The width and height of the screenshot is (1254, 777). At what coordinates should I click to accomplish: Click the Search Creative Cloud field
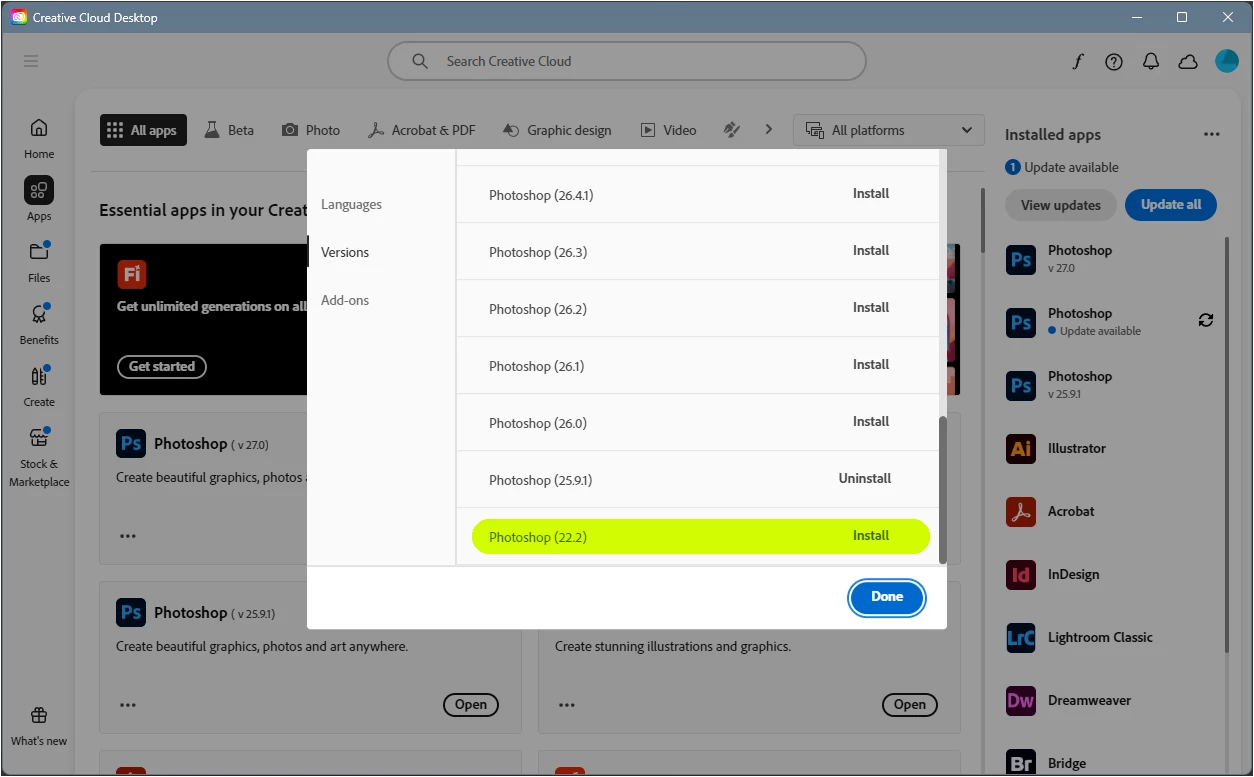tap(627, 61)
